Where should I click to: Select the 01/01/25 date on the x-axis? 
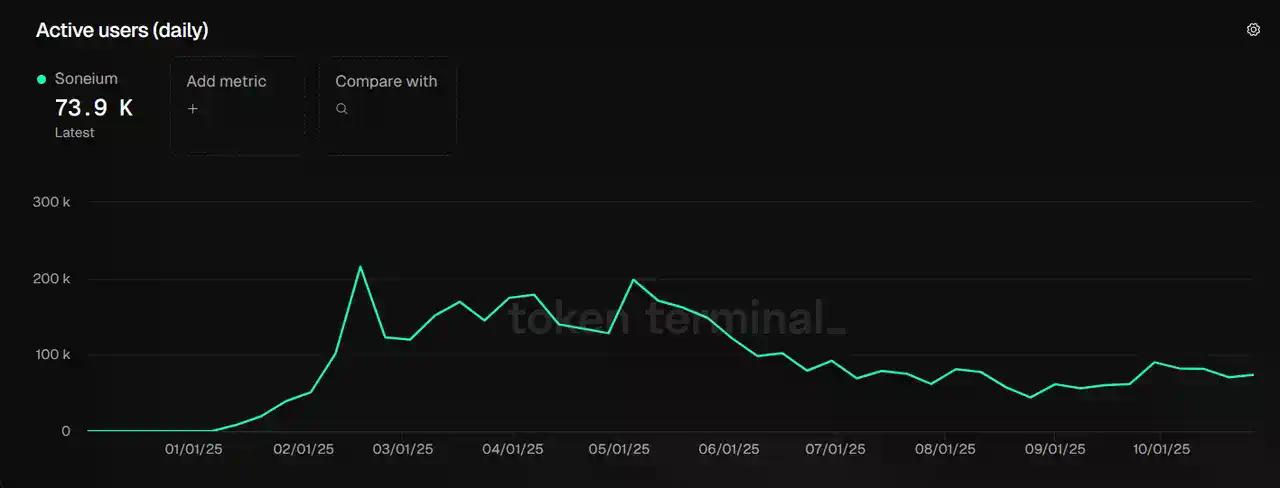194,450
